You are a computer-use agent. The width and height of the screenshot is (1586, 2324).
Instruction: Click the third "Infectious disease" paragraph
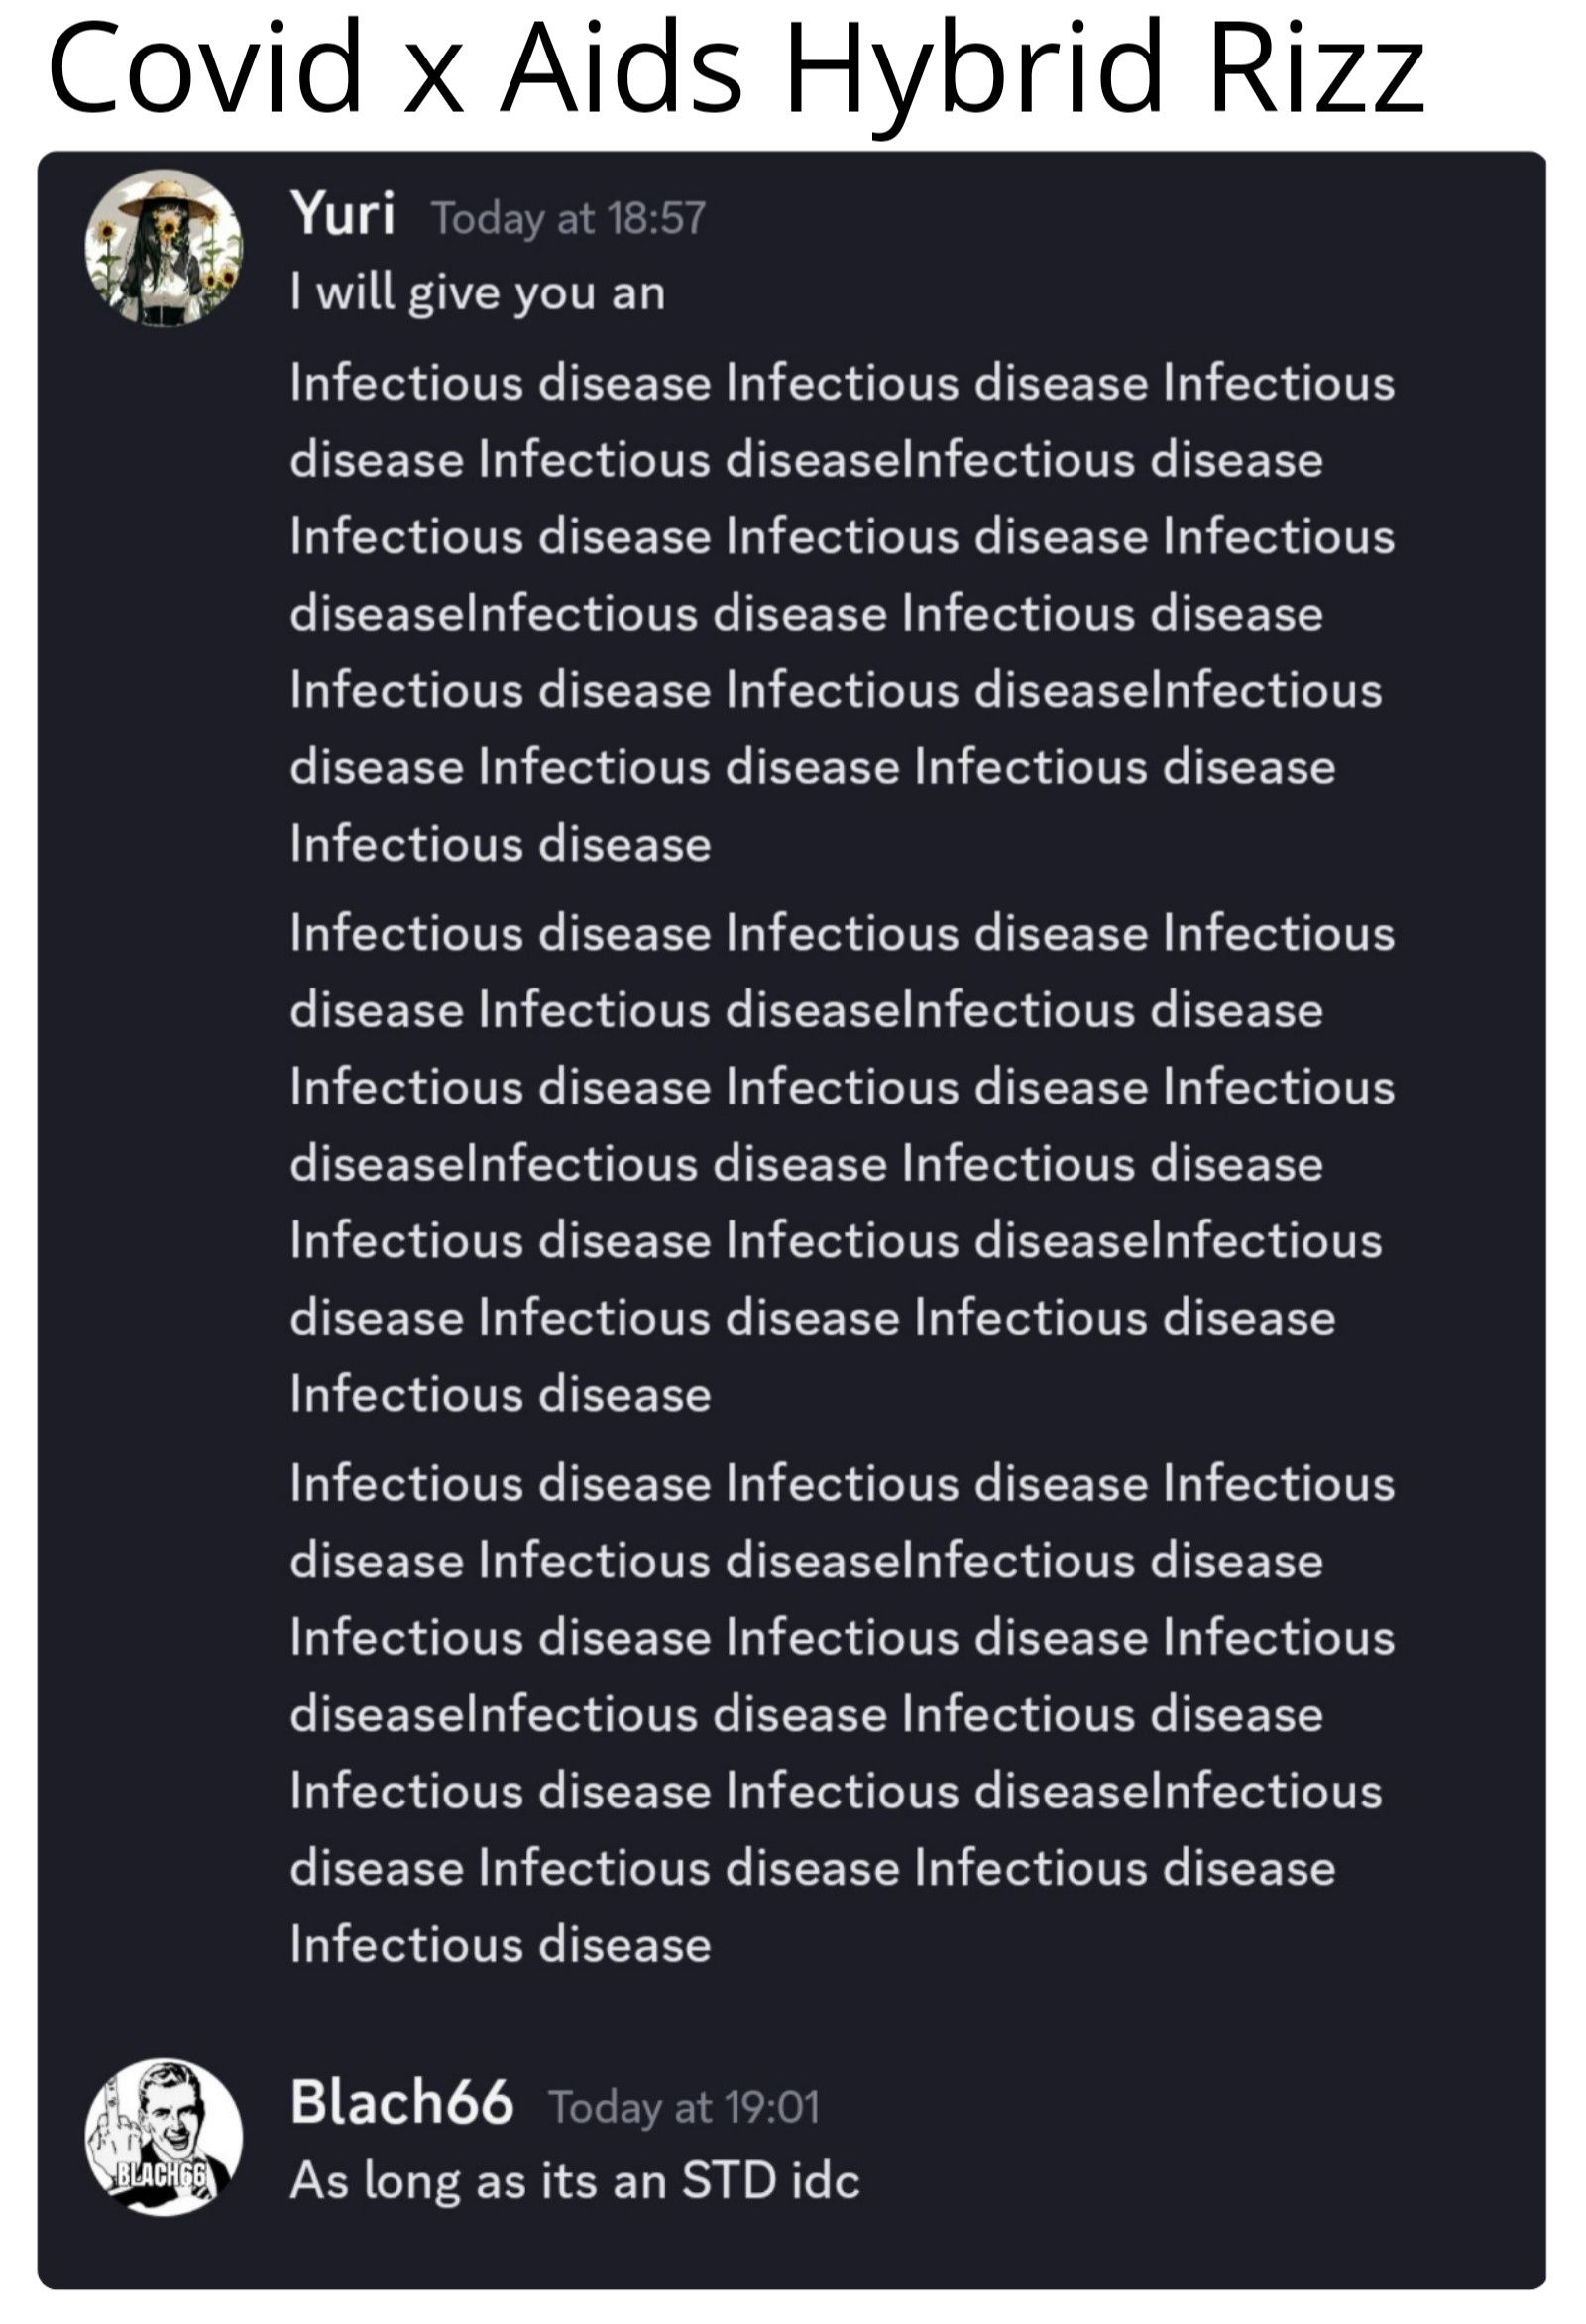click(x=840, y=1713)
